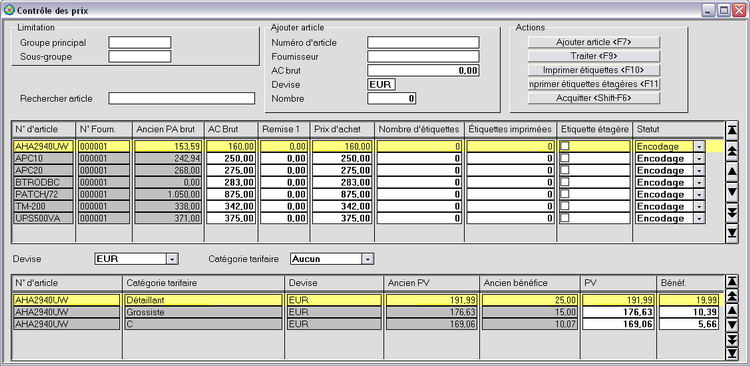Focus the Nombre field
This screenshot has height=366, width=750.
[392, 99]
